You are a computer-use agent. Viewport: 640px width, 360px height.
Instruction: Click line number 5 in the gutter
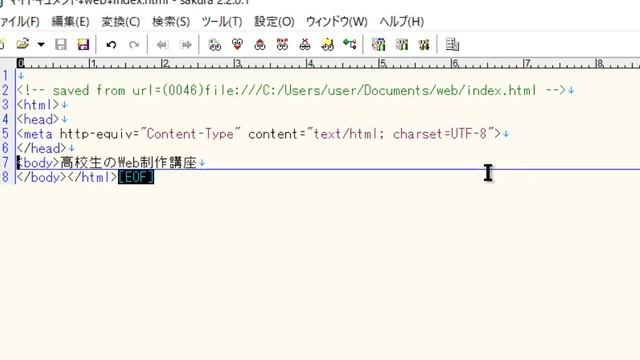pos(5,134)
